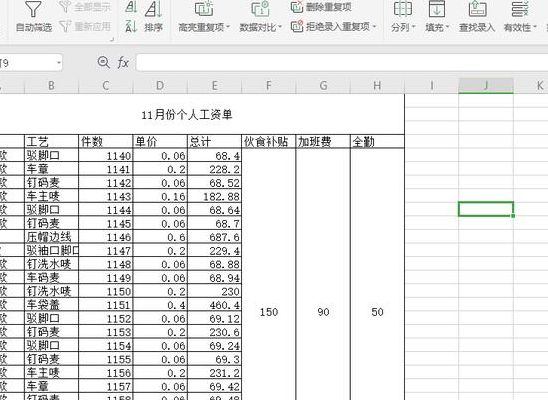The width and height of the screenshot is (548, 400).
Task: Select column F header
Action: coord(269,86)
